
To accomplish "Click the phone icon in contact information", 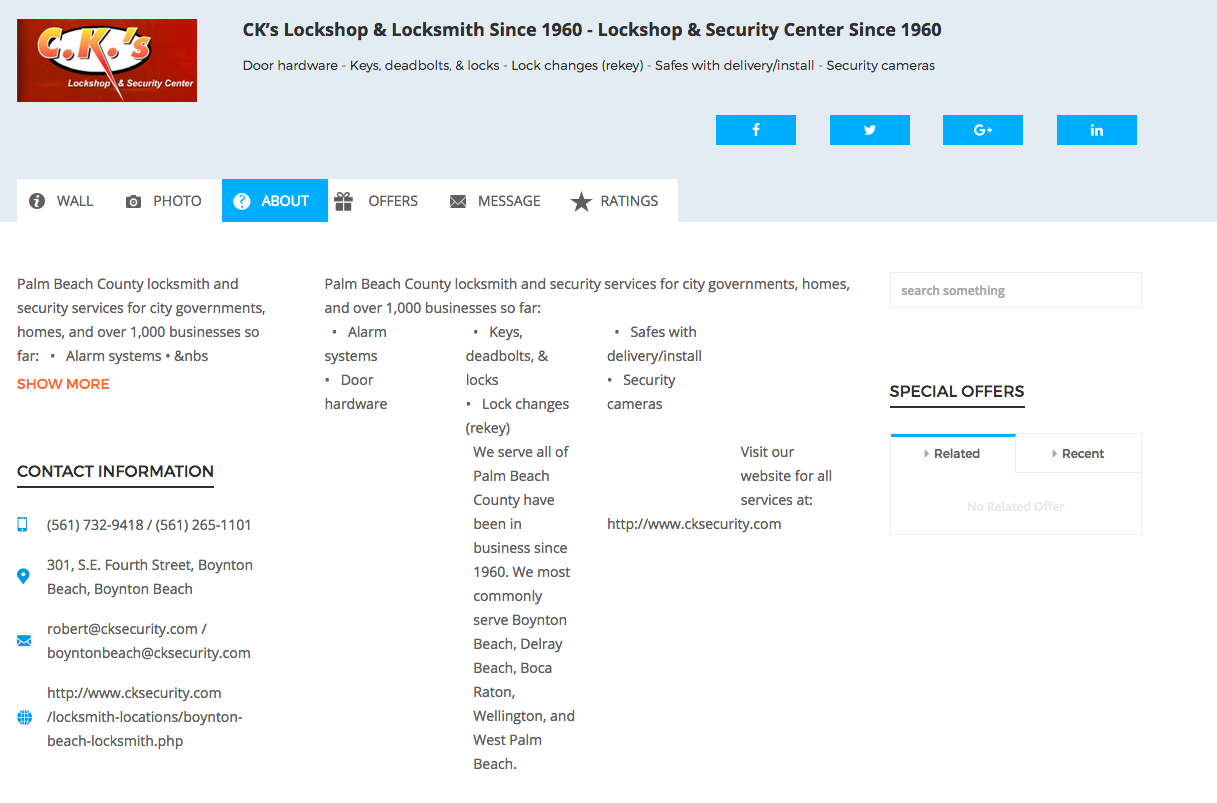I will click(x=23, y=525).
